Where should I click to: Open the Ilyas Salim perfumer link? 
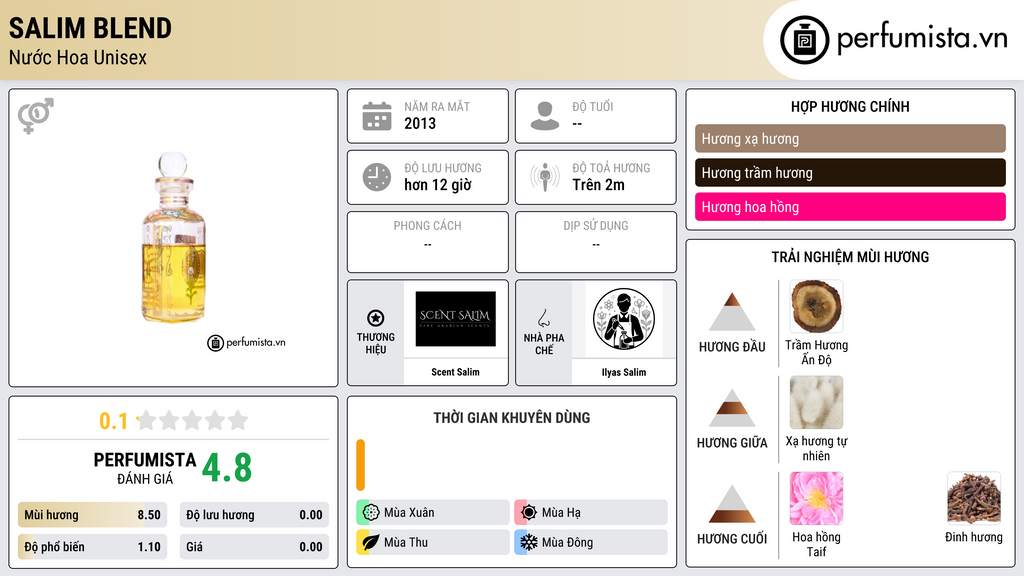(x=624, y=372)
